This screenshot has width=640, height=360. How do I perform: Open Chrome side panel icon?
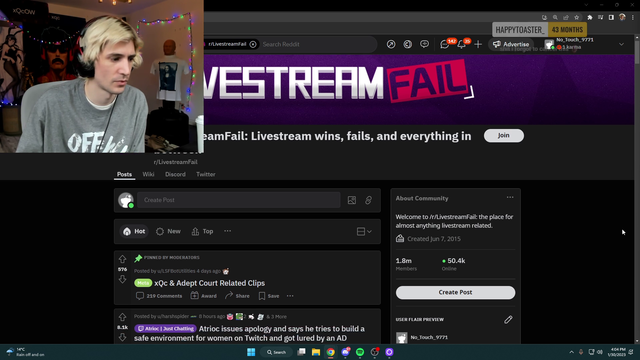[x=611, y=17]
